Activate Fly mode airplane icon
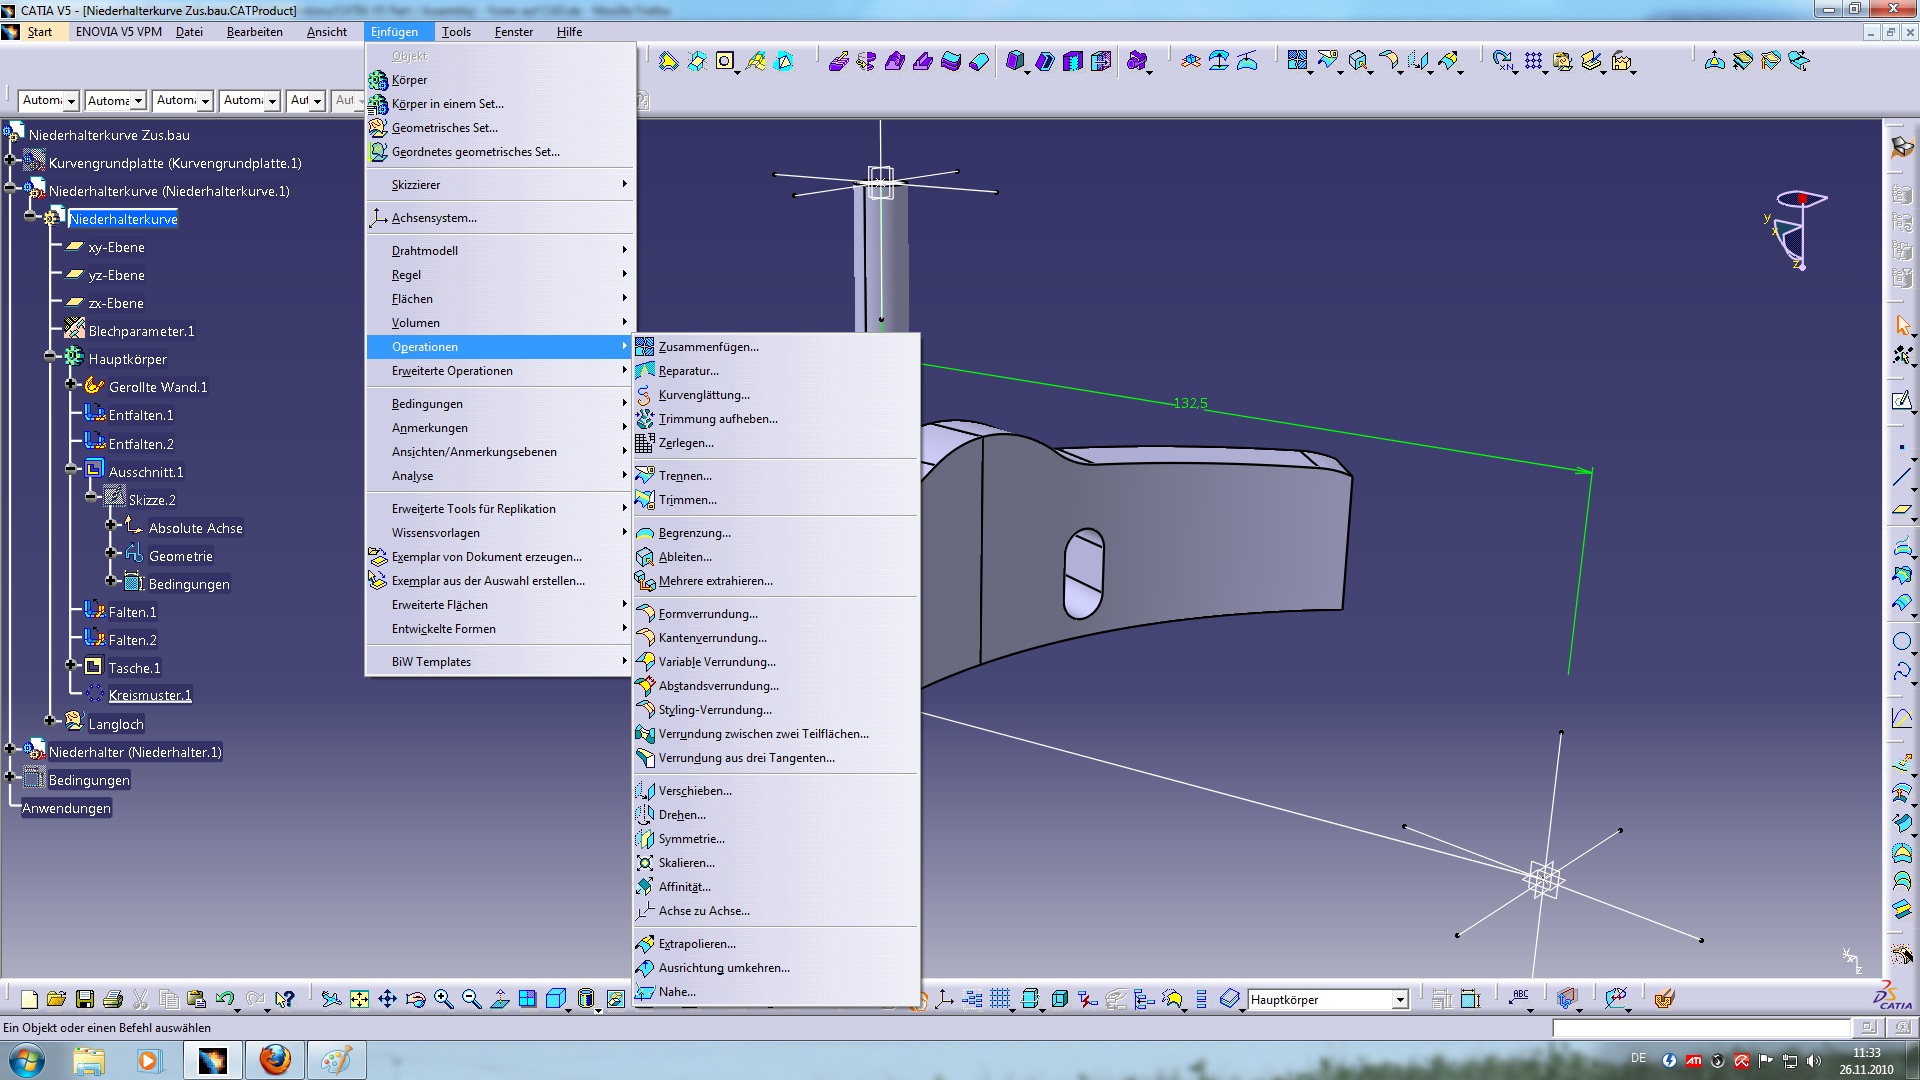 331,999
